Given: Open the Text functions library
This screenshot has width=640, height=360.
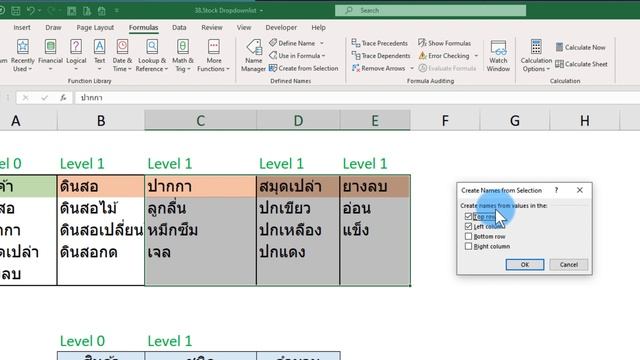Looking at the screenshot, I should 100,56.
